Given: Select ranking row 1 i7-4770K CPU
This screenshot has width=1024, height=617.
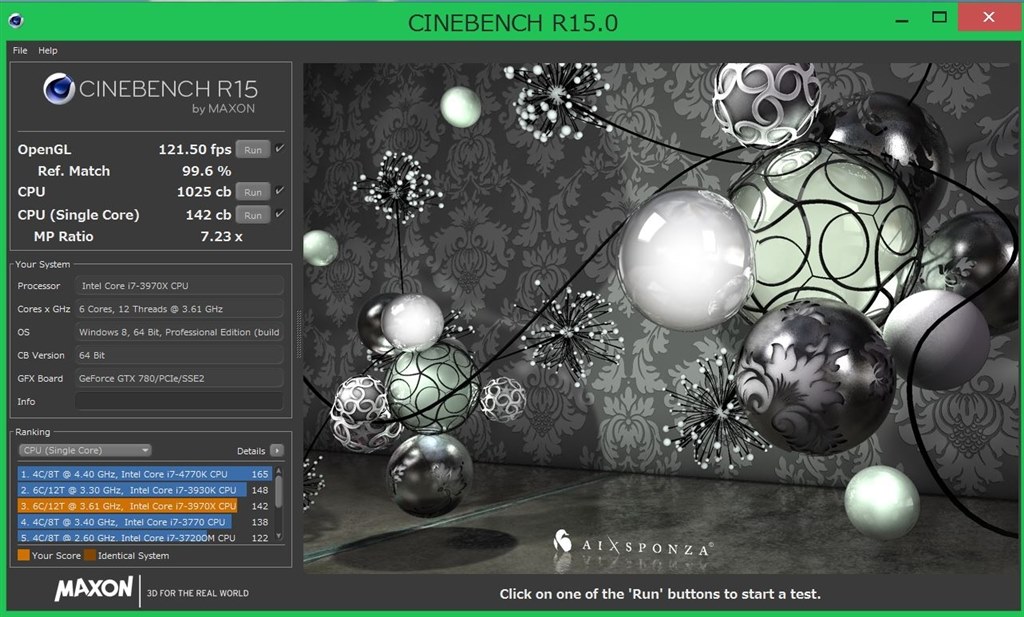Looking at the screenshot, I should (x=144, y=474).
